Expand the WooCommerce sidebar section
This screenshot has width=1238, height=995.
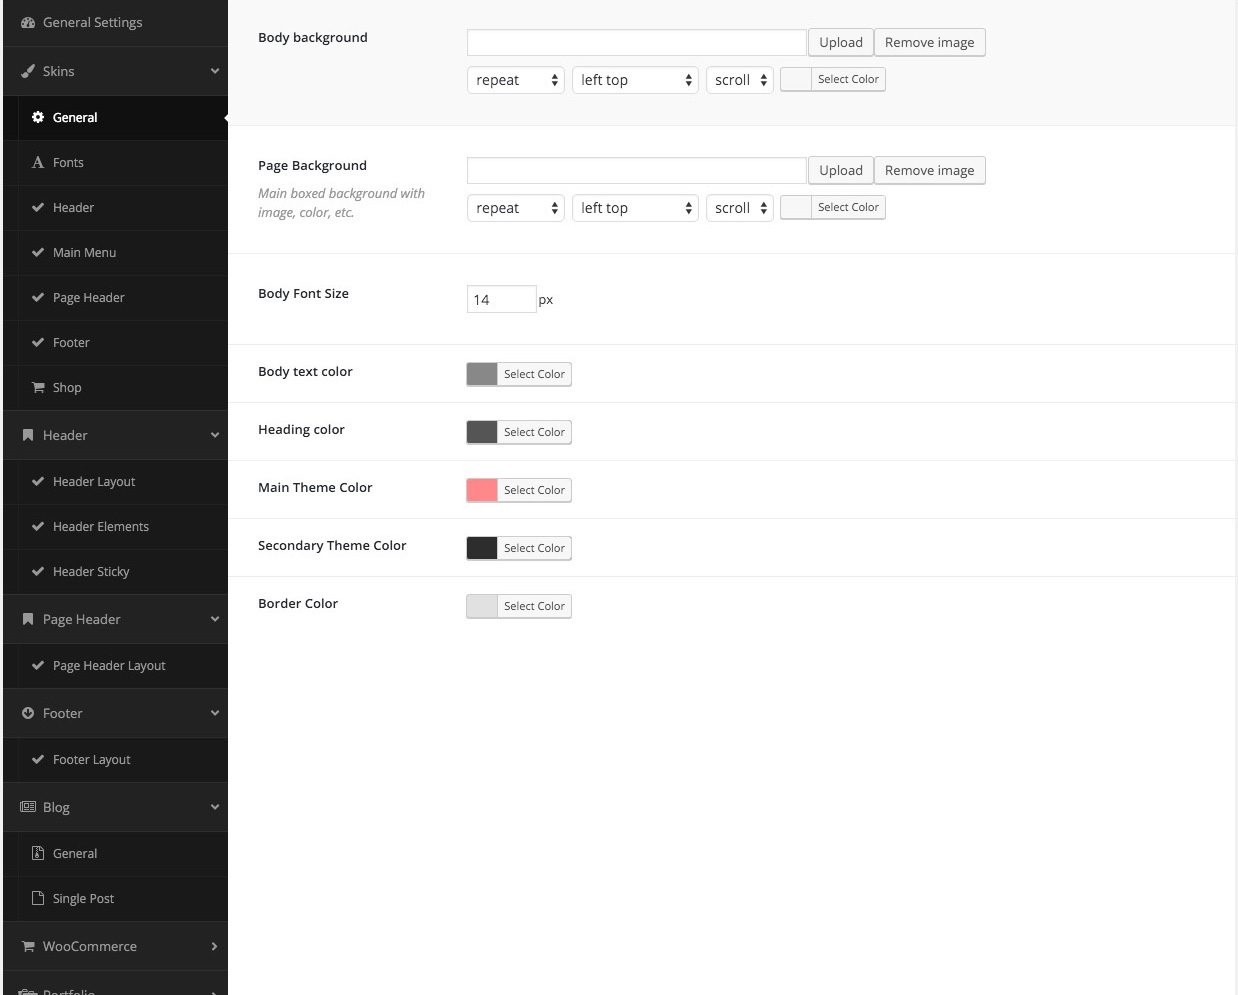214,946
